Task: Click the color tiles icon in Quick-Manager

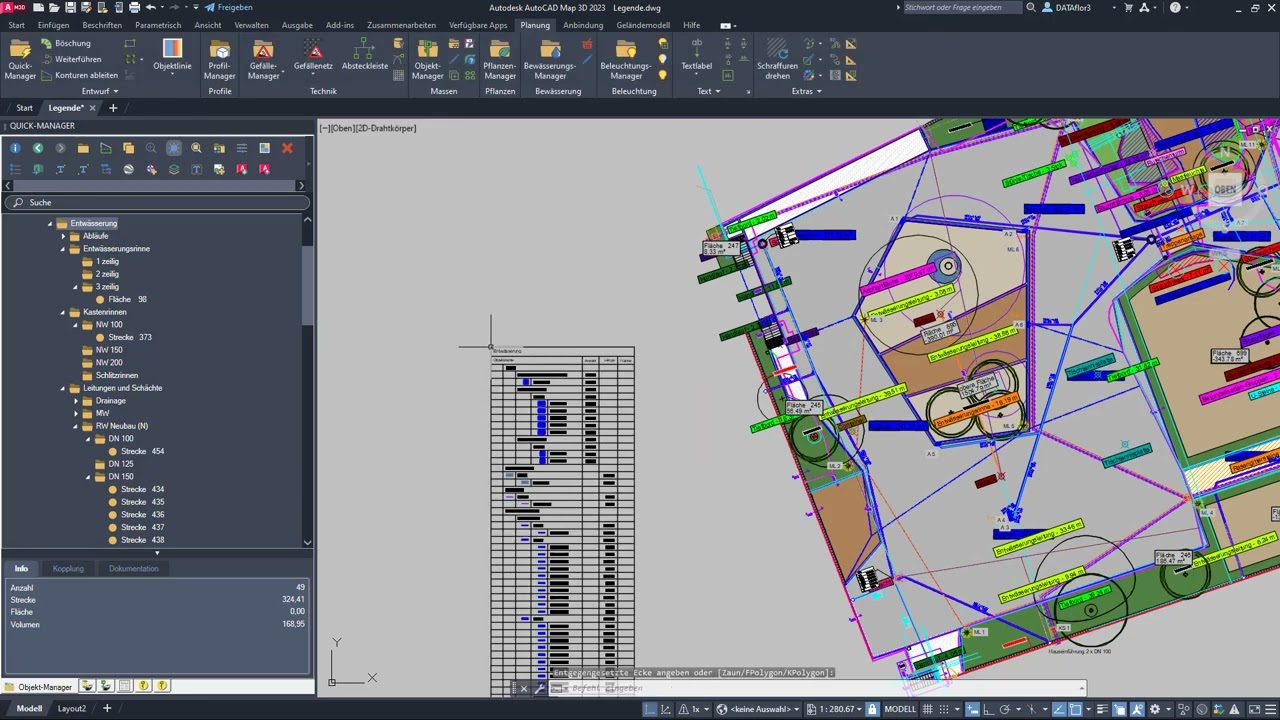Action: pyautogui.click(x=264, y=148)
